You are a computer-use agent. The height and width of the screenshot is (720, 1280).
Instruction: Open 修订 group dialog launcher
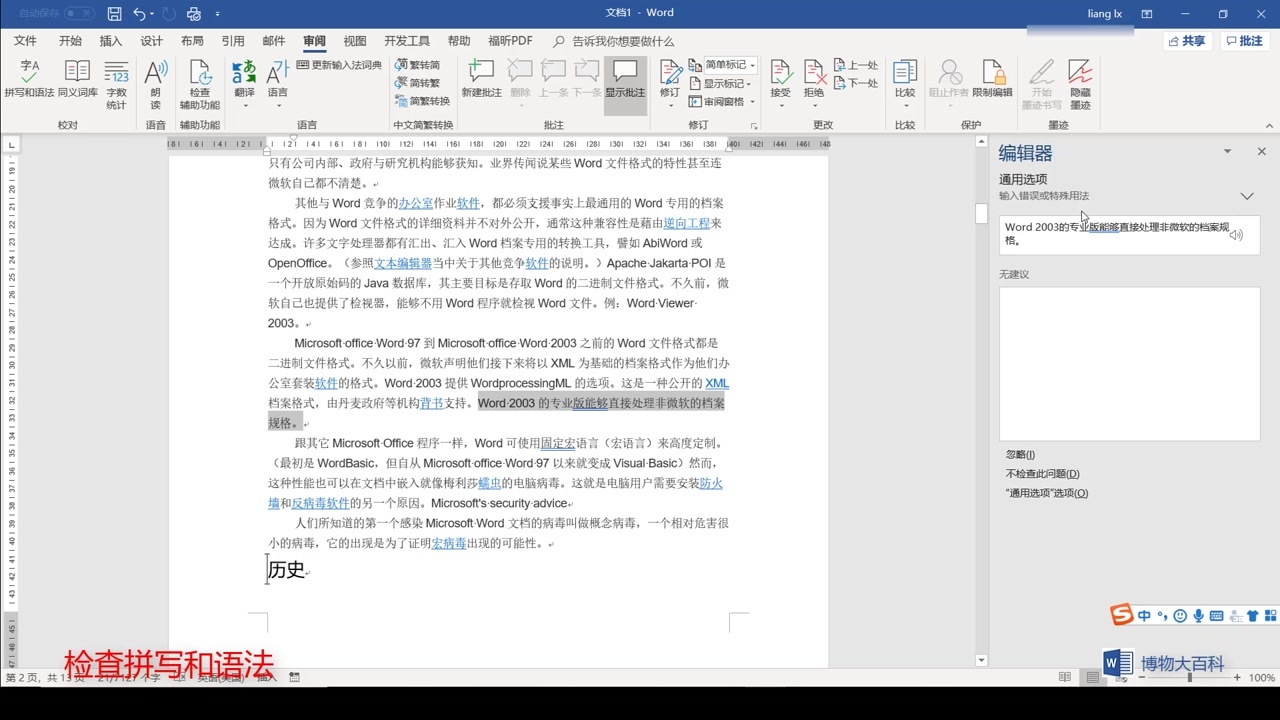pos(754,126)
